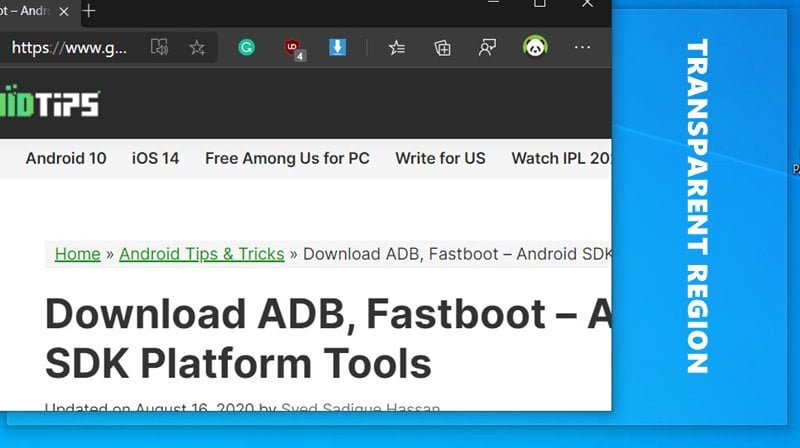Click the Download ADB, Fastboot headline

(328, 338)
